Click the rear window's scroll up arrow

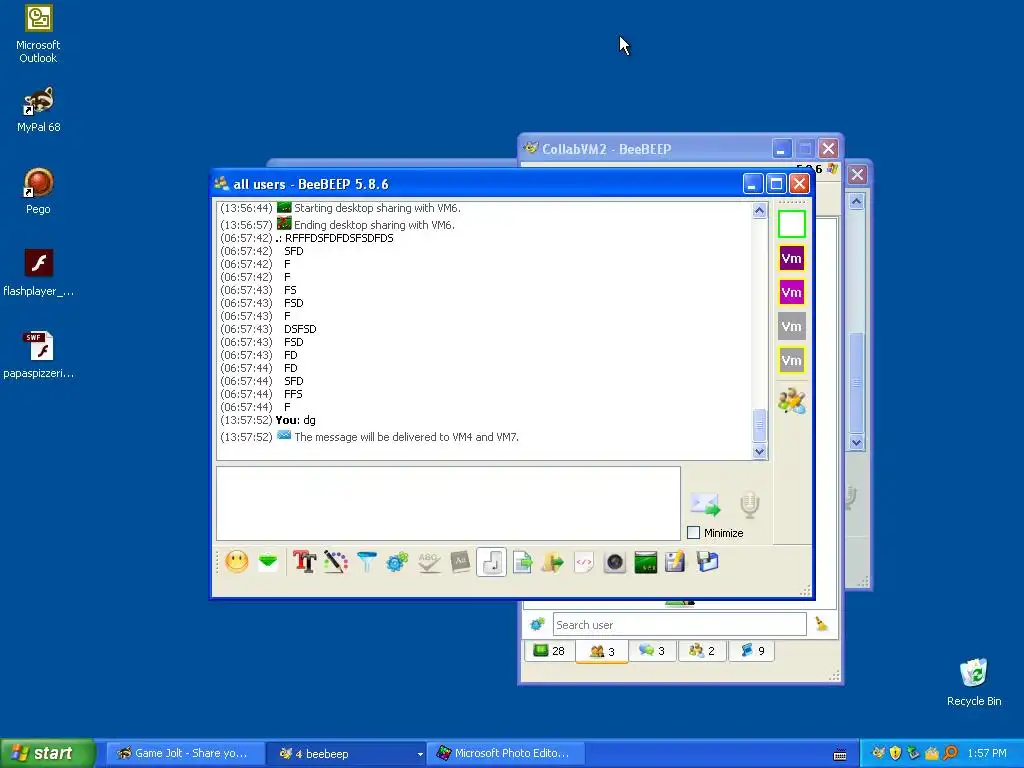coord(856,201)
